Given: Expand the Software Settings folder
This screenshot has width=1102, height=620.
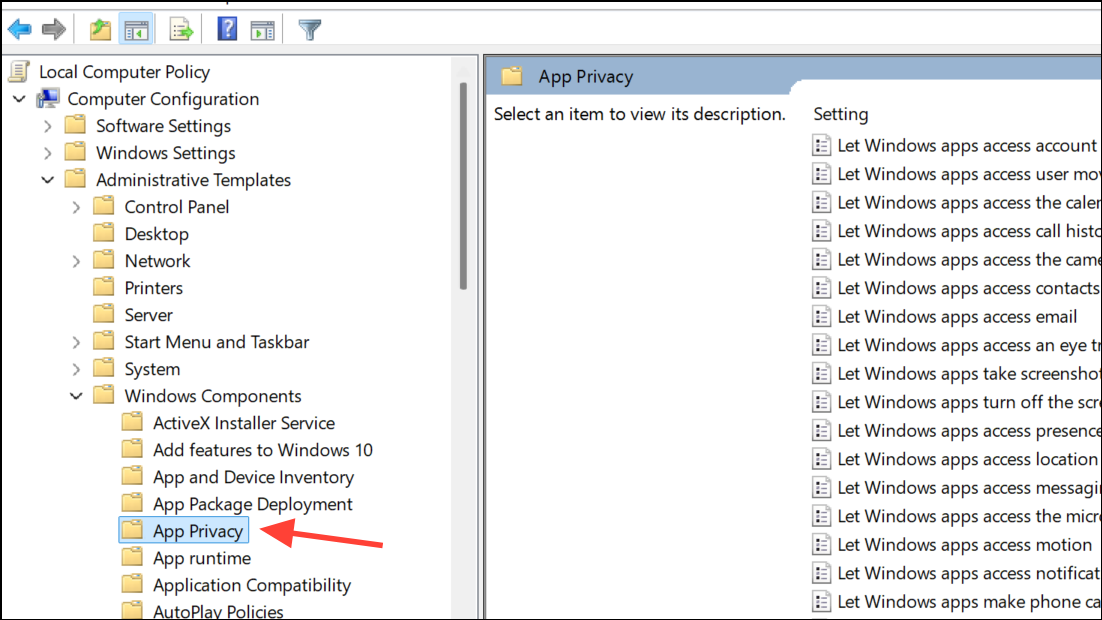Looking at the screenshot, I should pos(48,126).
